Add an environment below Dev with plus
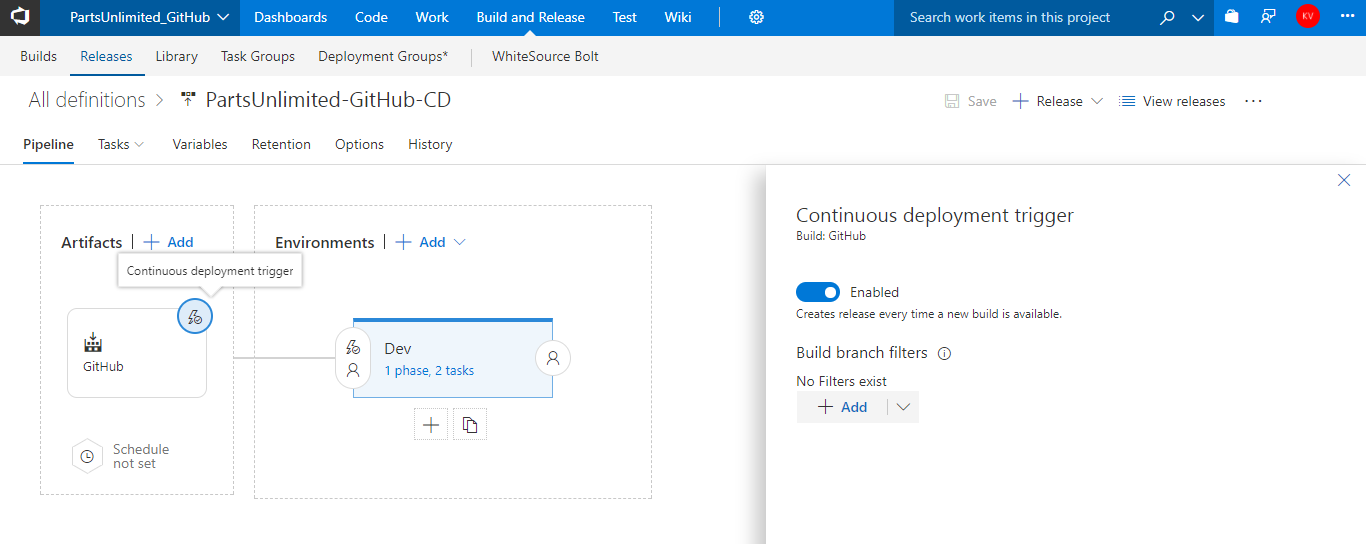This screenshot has height=544, width=1366. pyautogui.click(x=431, y=424)
